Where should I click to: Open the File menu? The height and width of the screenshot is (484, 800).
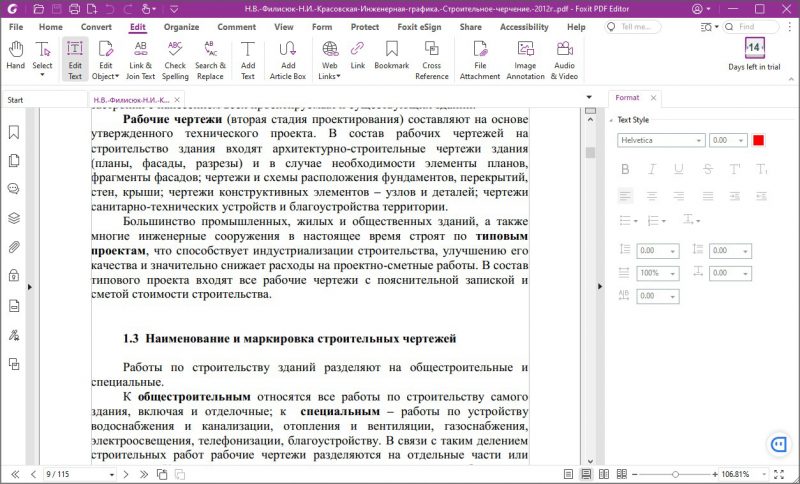tap(16, 27)
